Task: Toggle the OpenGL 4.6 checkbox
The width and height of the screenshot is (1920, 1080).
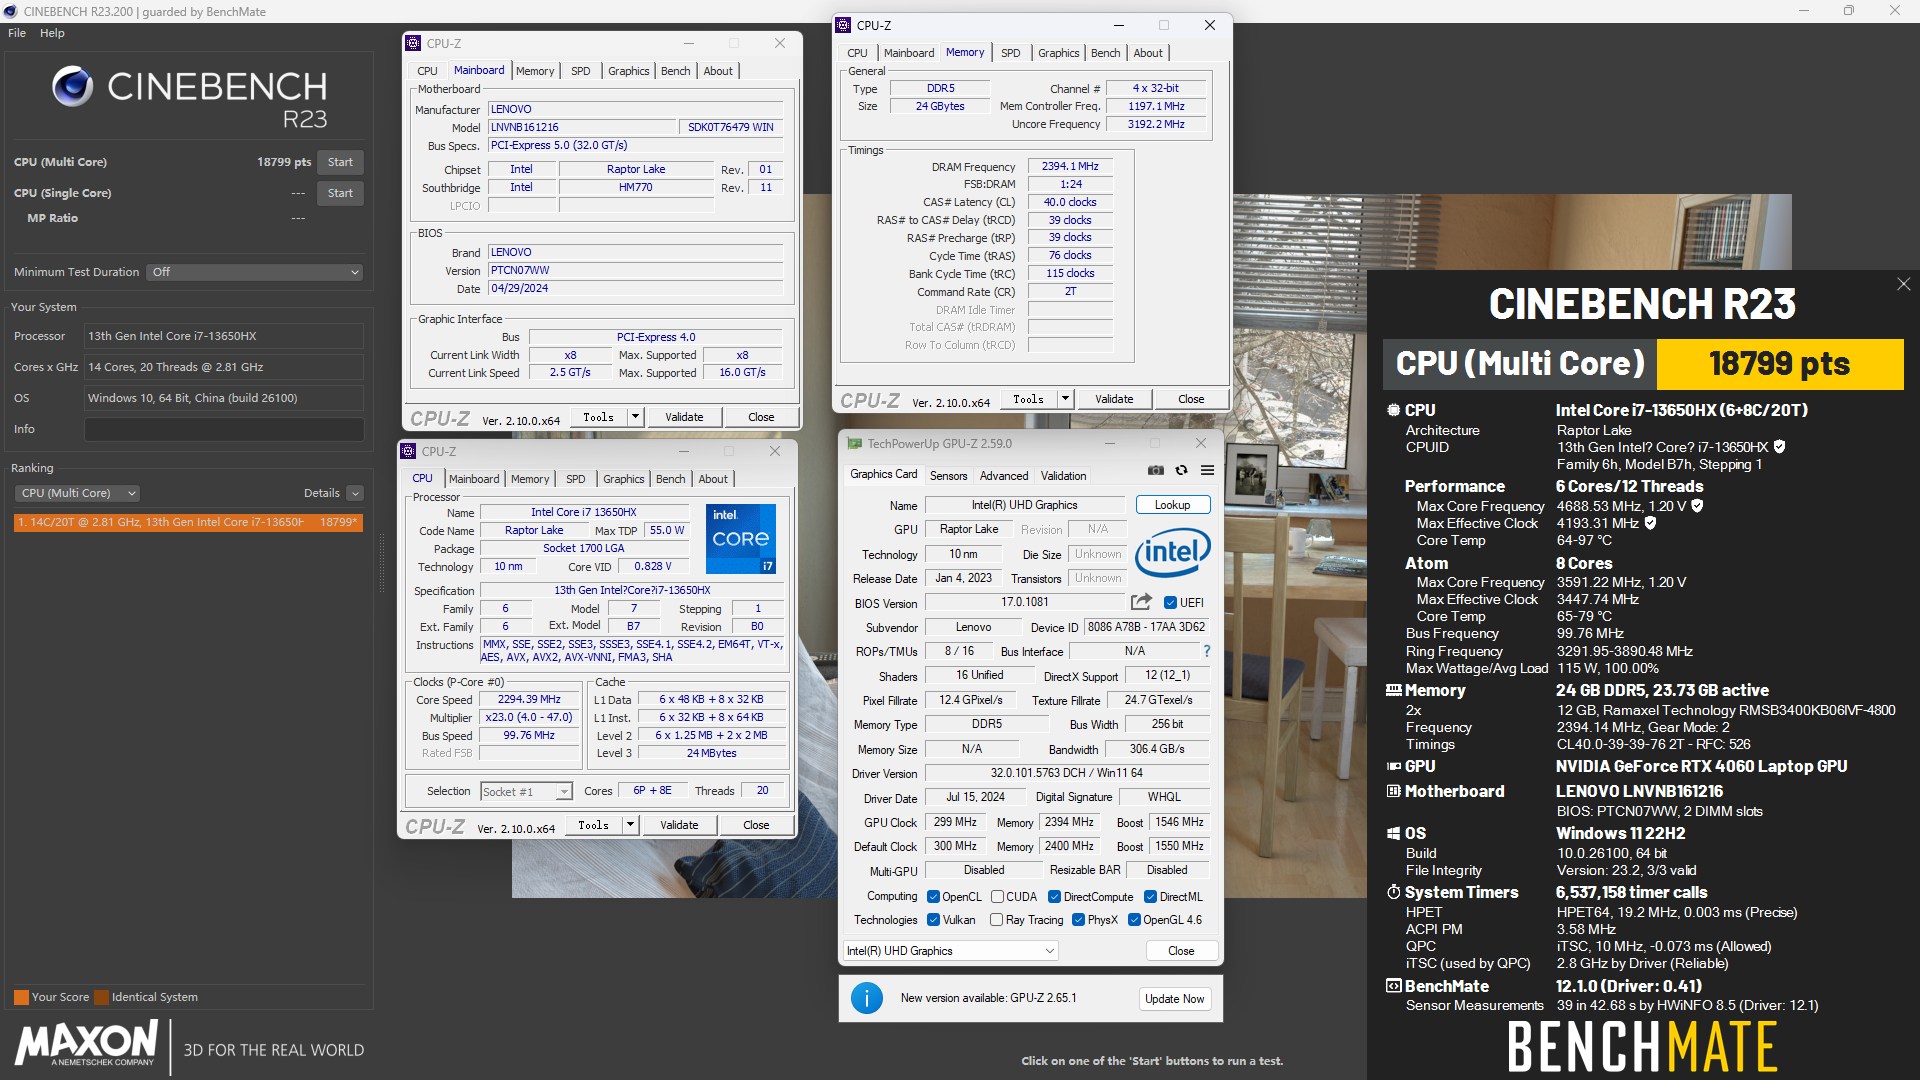Action: click(1134, 920)
